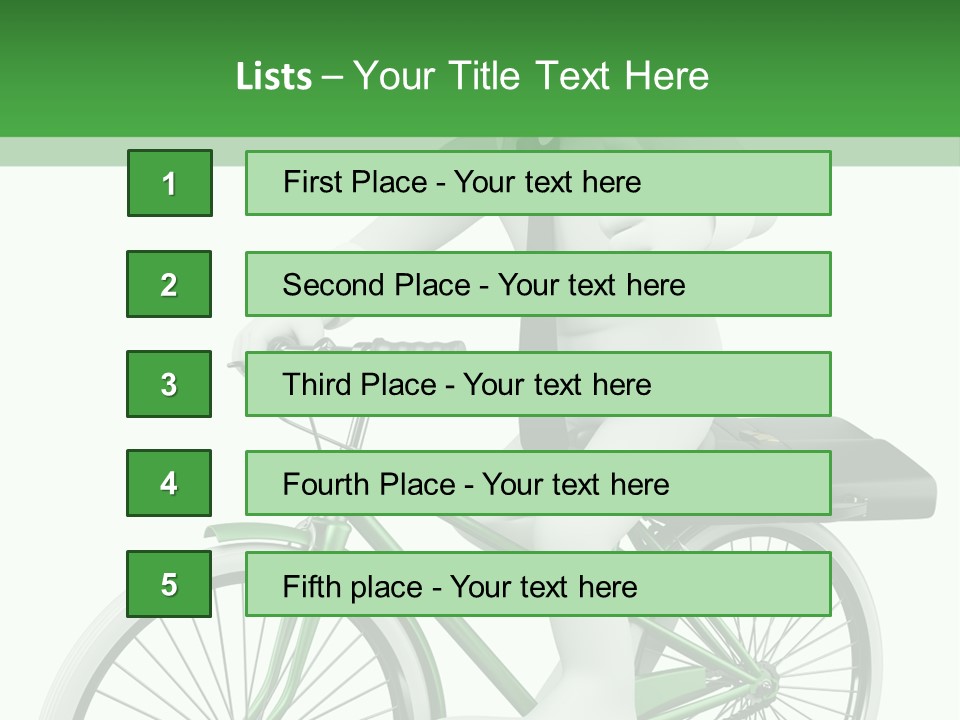Click the "Fourth Place" text bar
This screenshot has height=720, width=960.
538,484
